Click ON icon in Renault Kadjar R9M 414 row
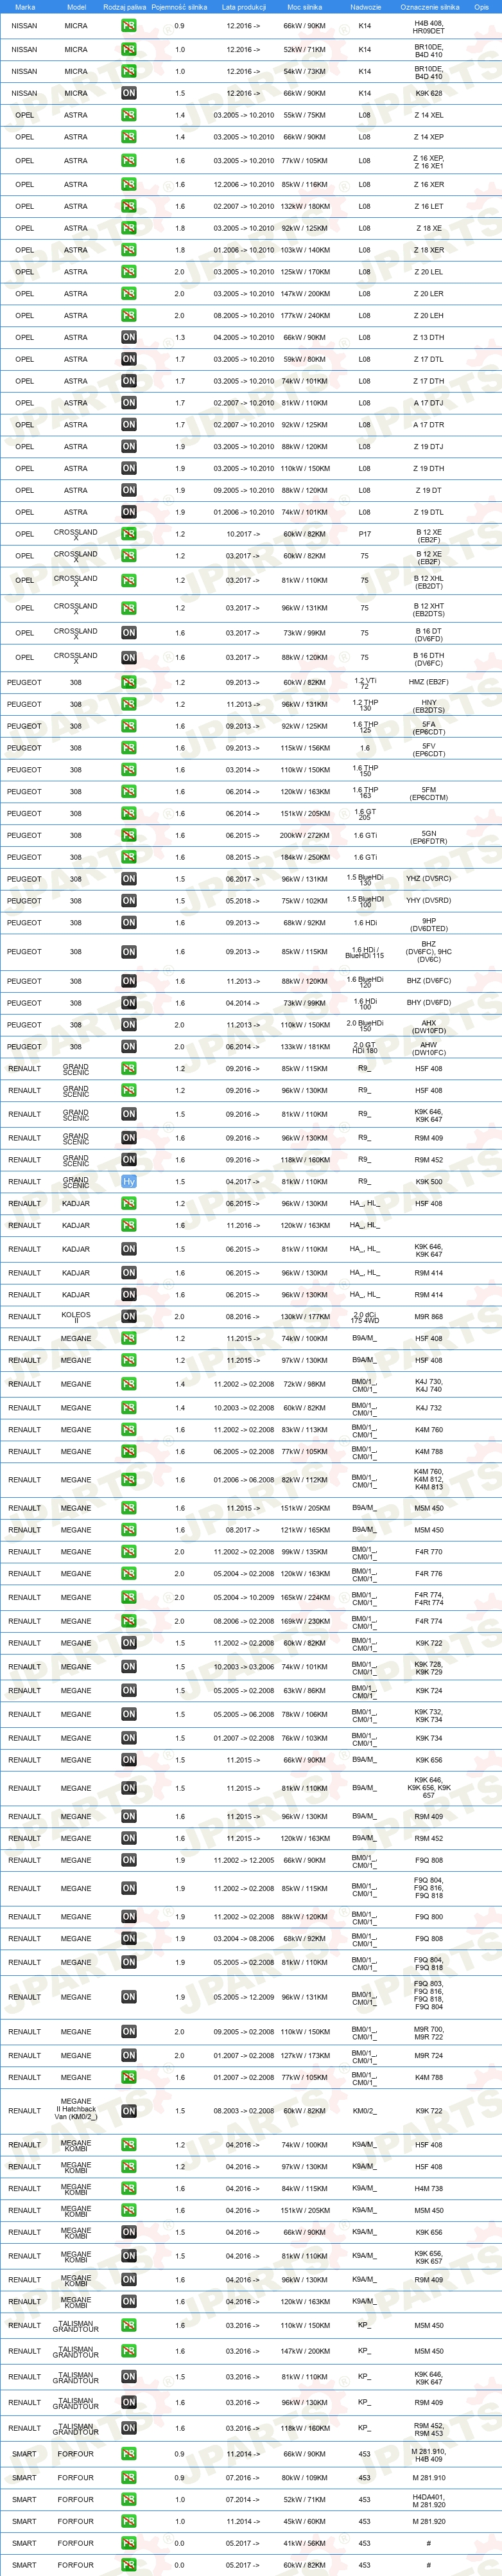 pos(129,1273)
